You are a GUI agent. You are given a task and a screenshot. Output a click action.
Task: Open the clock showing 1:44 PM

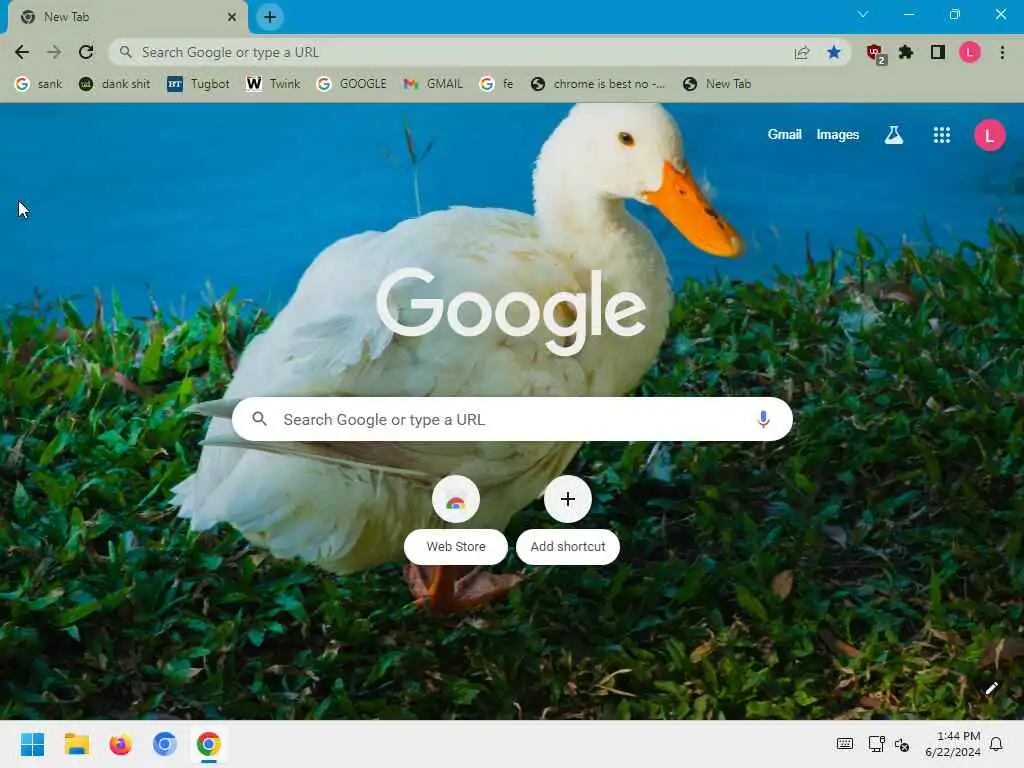pos(953,744)
